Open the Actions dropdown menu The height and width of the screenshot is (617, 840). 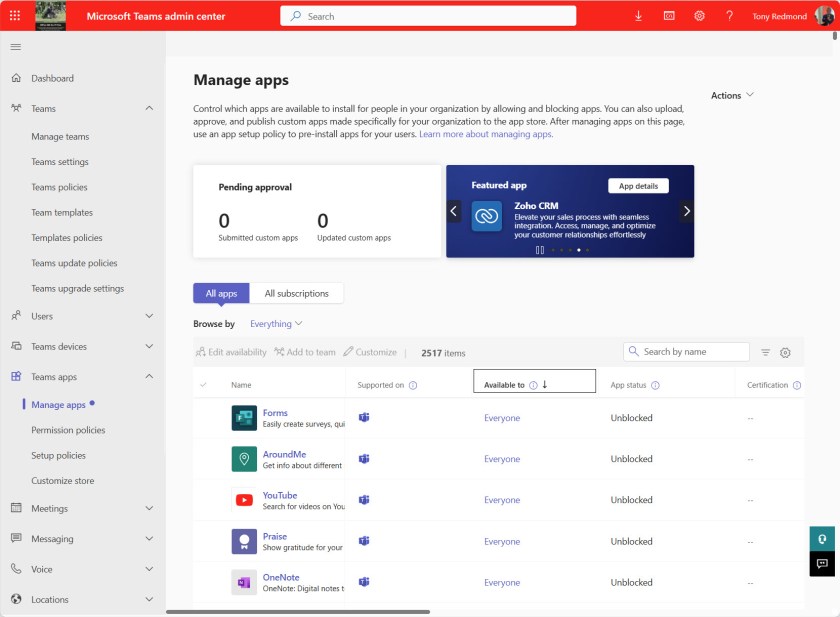[x=732, y=95]
